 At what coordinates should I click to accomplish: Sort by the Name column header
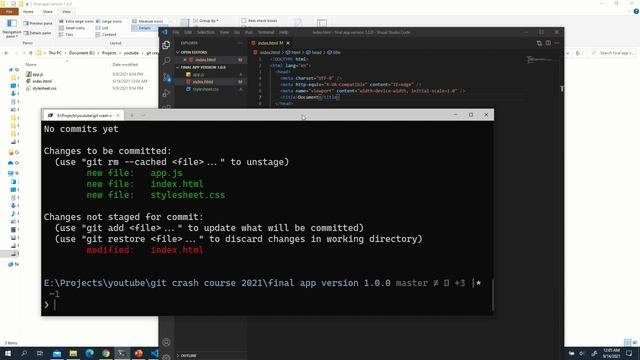[x=31, y=64]
